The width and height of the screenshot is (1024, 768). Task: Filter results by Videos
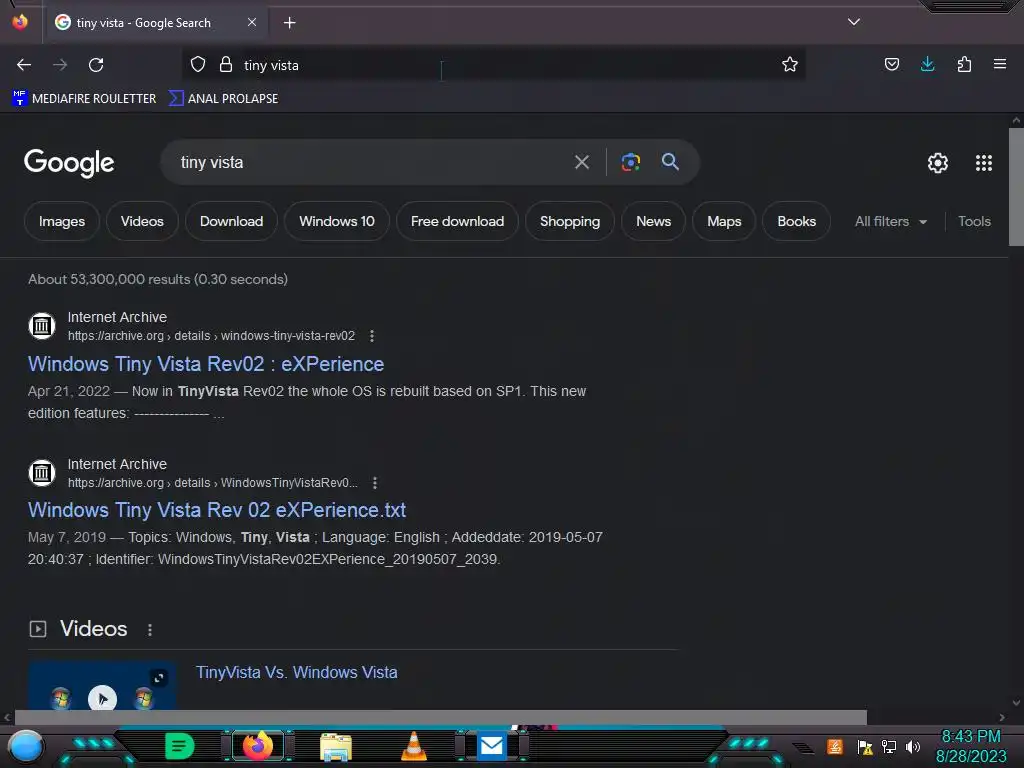[x=142, y=221]
